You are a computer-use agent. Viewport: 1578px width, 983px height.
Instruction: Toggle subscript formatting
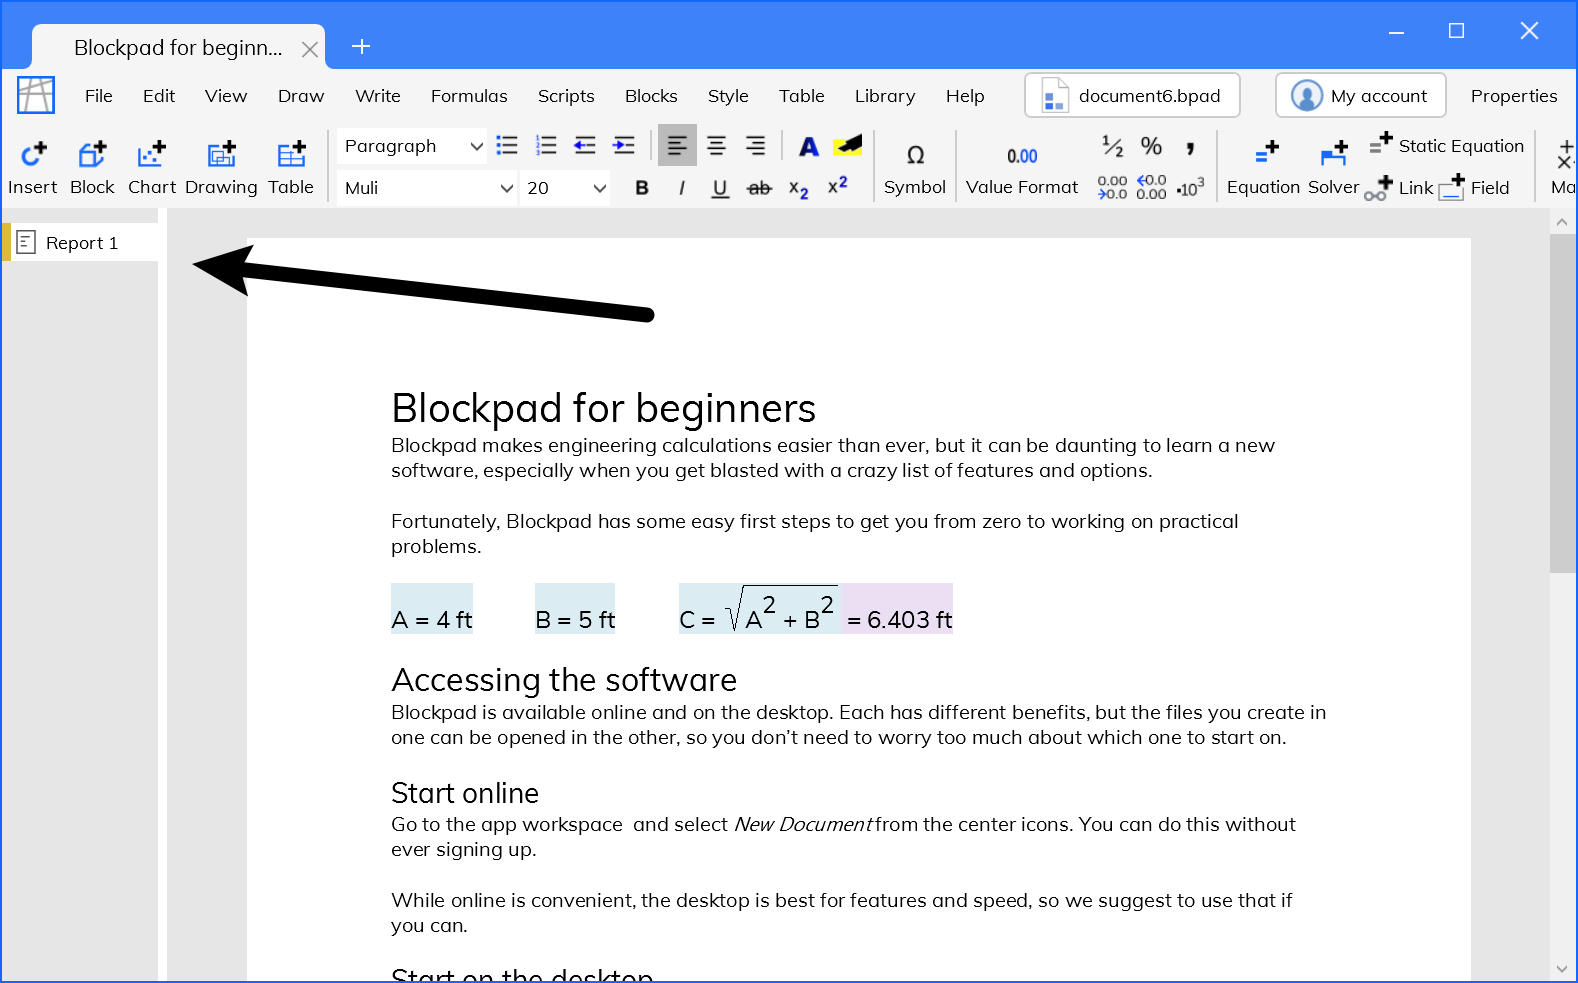(798, 188)
